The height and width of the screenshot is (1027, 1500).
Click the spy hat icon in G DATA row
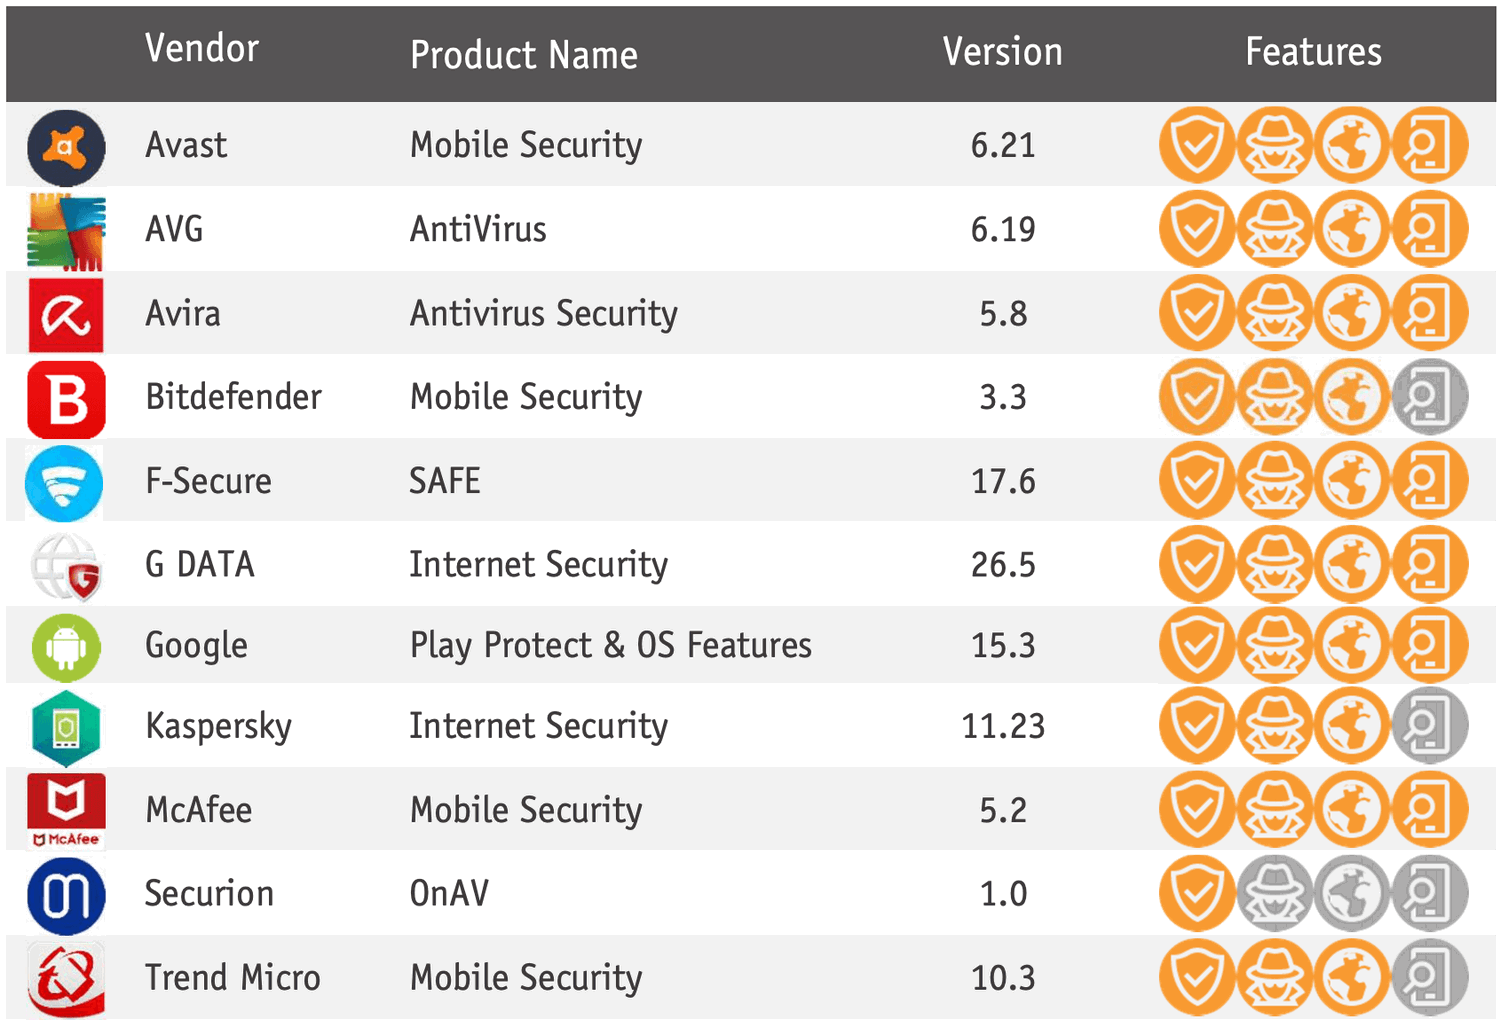click(x=1274, y=565)
